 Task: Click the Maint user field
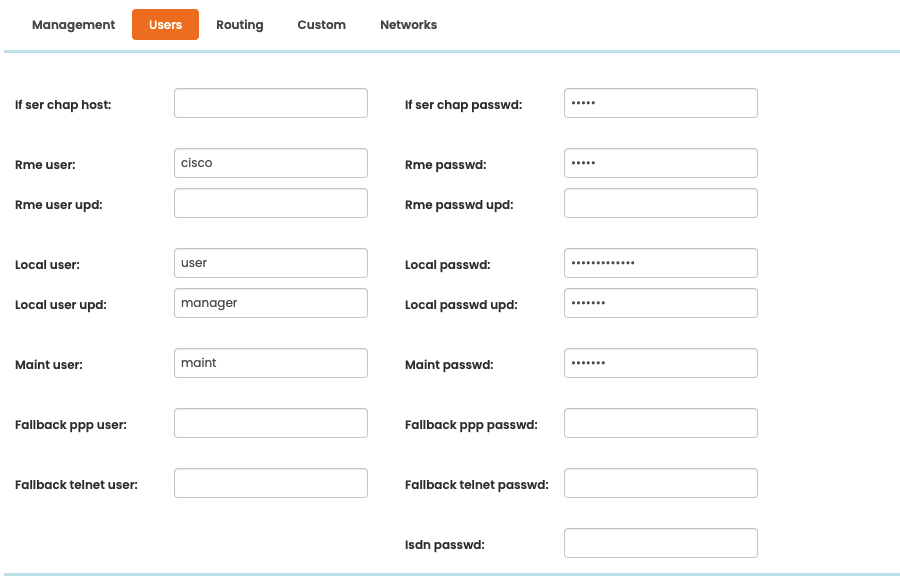271,363
